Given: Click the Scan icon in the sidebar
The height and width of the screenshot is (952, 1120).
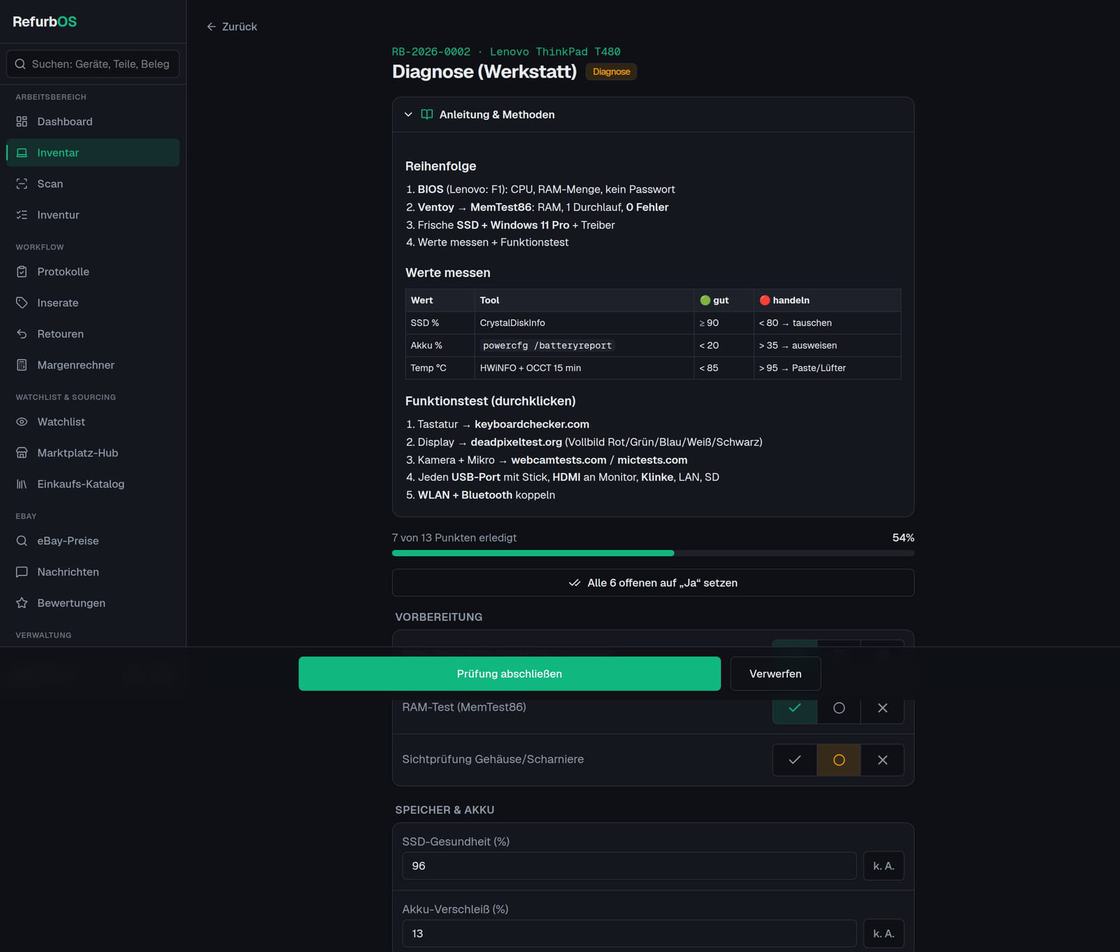Looking at the screenshot, I should click(x=21, y=184).
